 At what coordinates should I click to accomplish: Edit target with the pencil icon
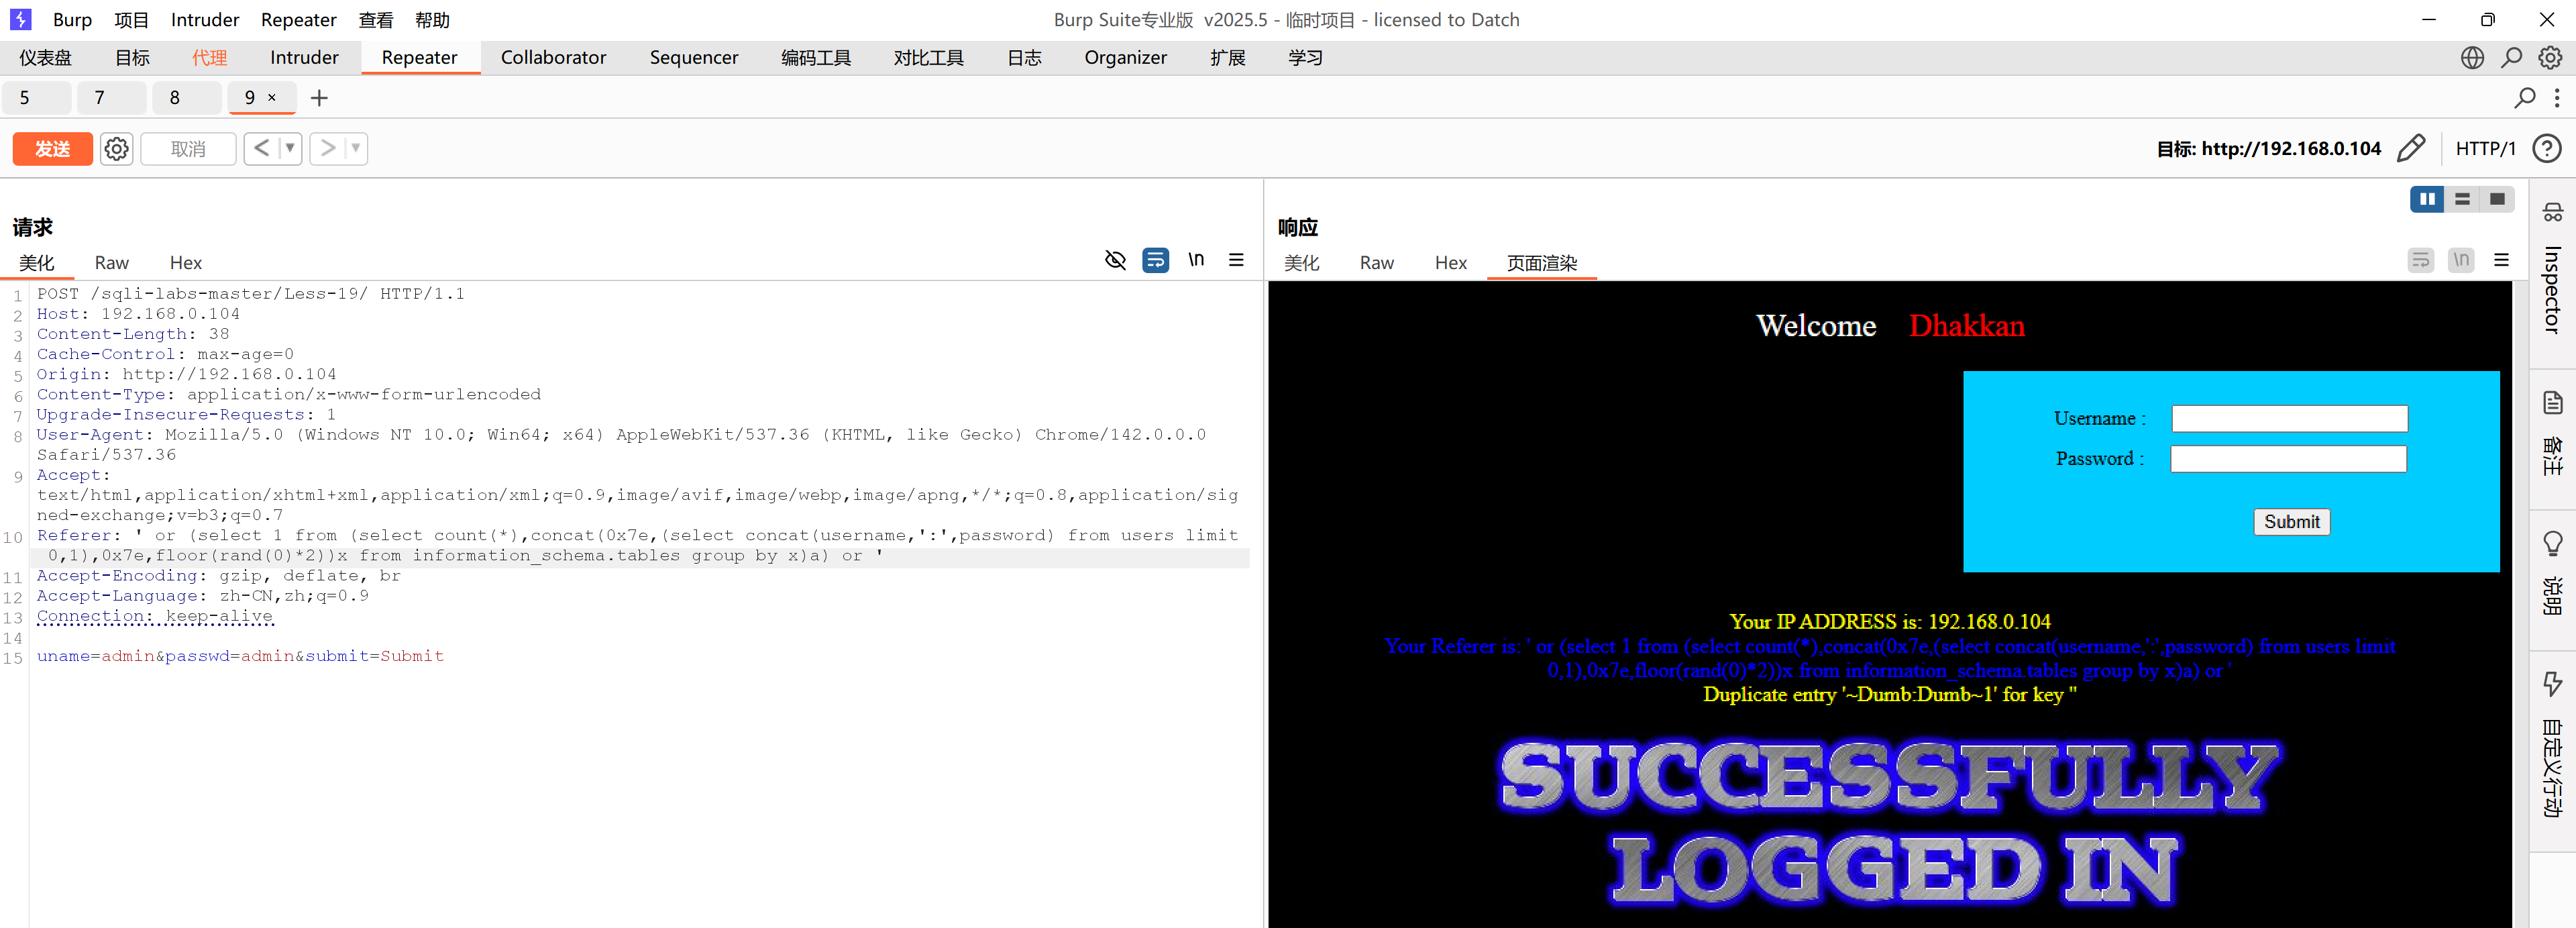coord(2411,149)
